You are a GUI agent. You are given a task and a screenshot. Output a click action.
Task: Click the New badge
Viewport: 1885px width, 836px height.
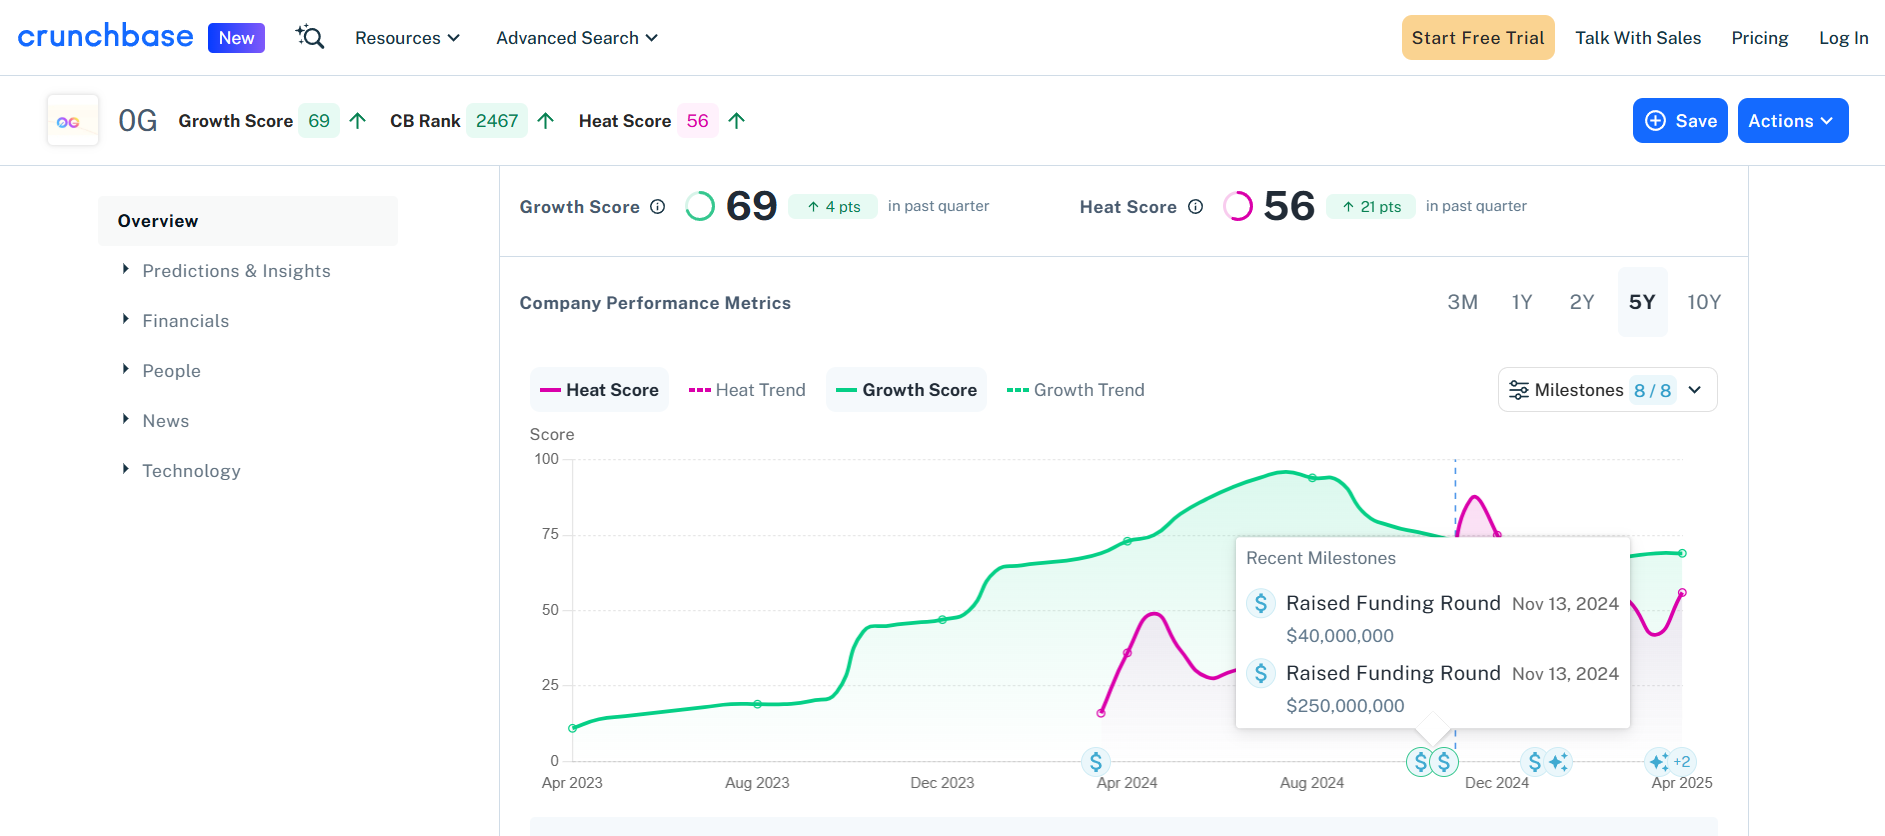236,38
